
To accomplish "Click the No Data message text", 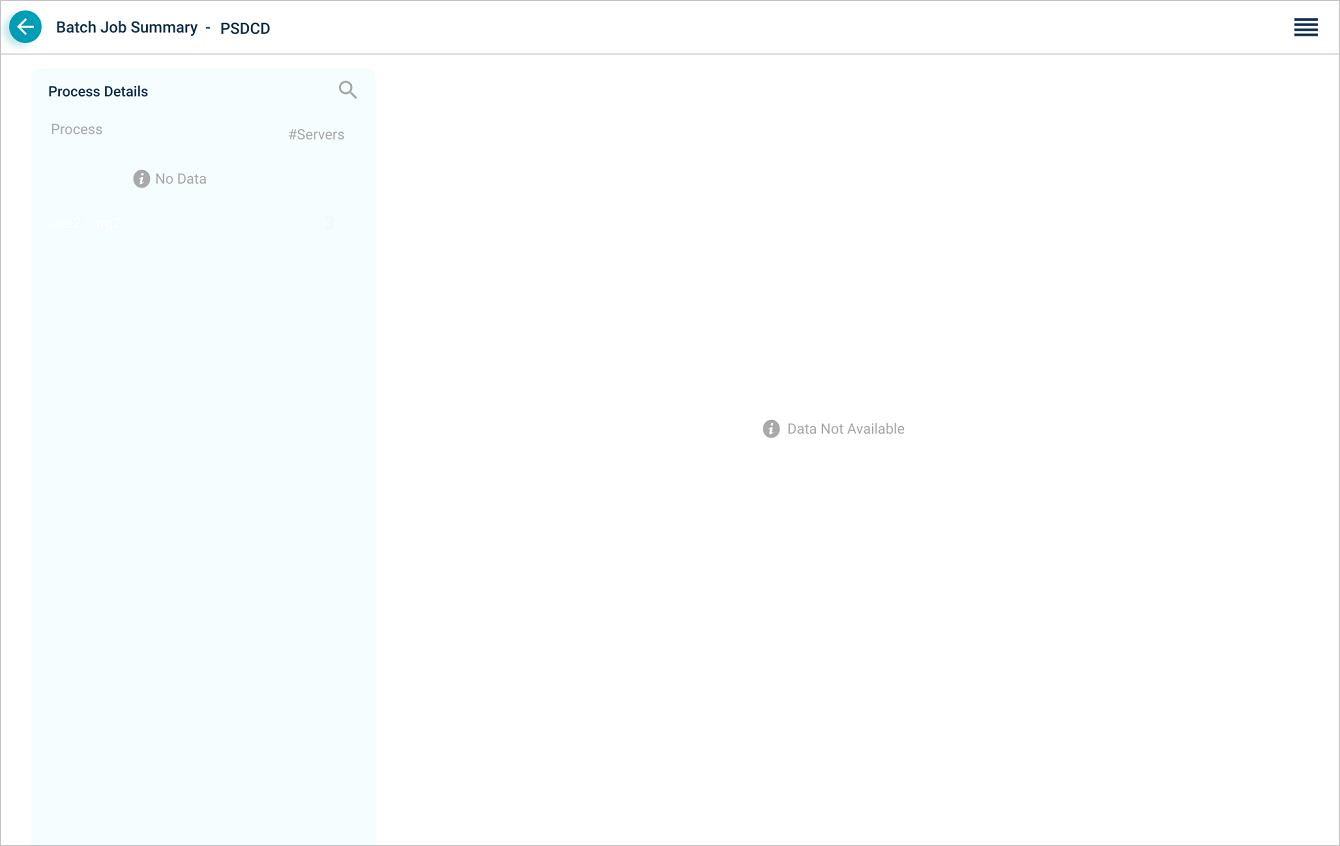I will pos(181,179).
